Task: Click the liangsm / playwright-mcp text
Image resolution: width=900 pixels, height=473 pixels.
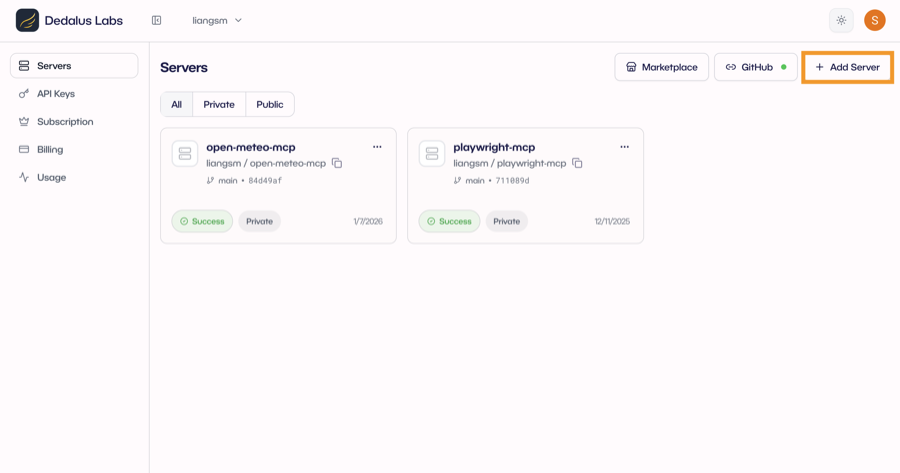Action: click(510, 163)
